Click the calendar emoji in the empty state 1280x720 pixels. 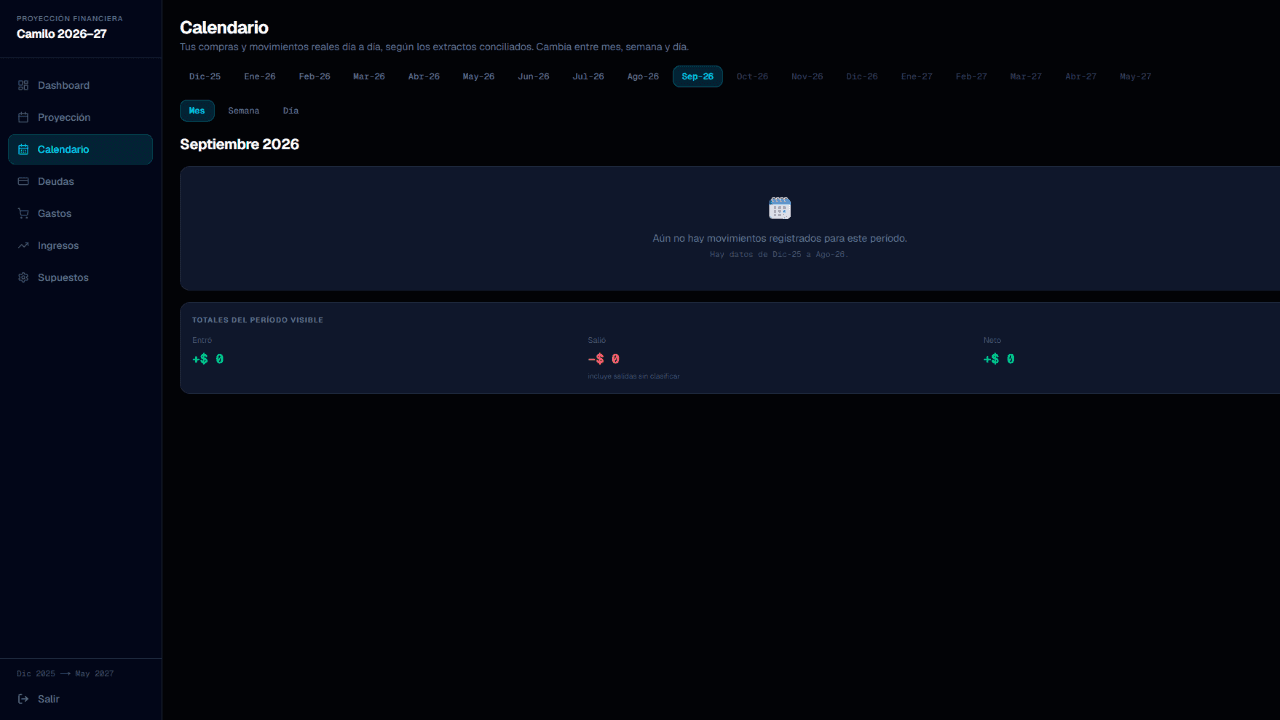[x=780, y=208]
